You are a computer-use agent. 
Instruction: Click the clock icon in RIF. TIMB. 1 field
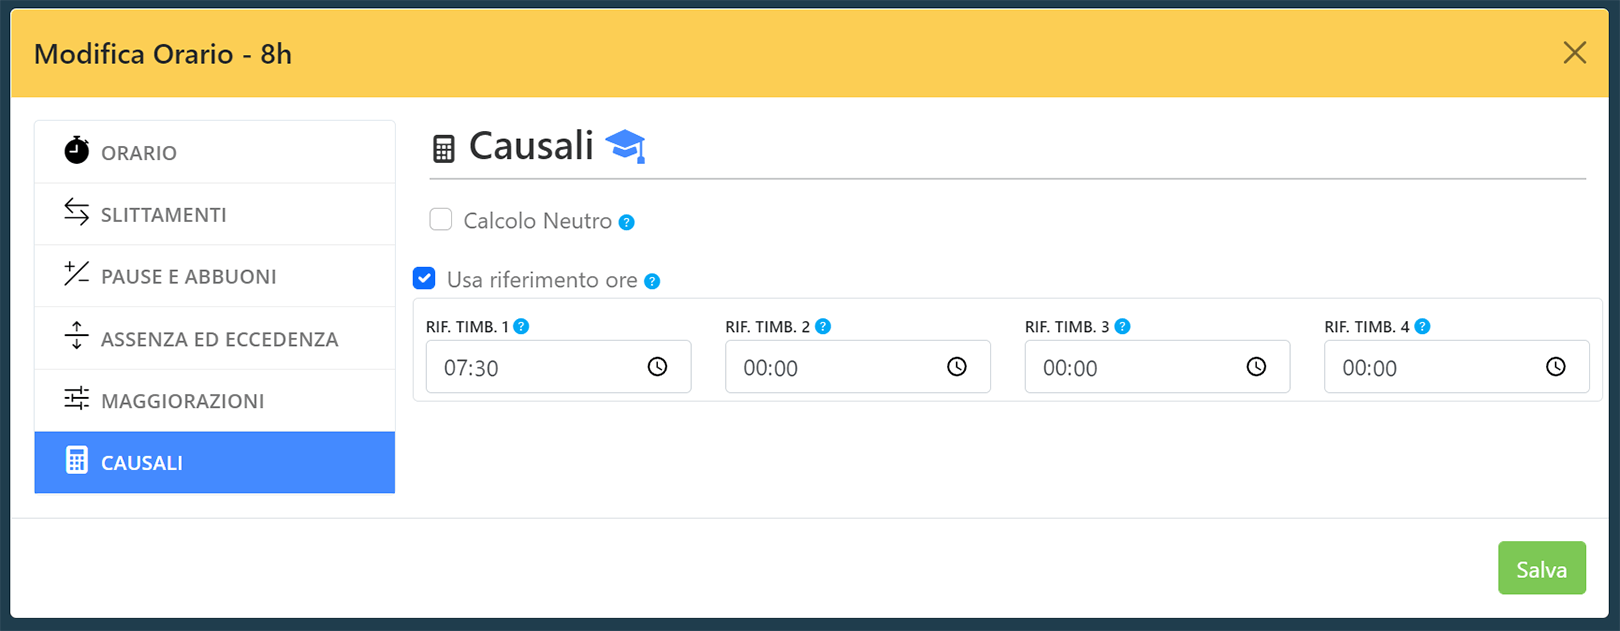click(x=657, y=367)
